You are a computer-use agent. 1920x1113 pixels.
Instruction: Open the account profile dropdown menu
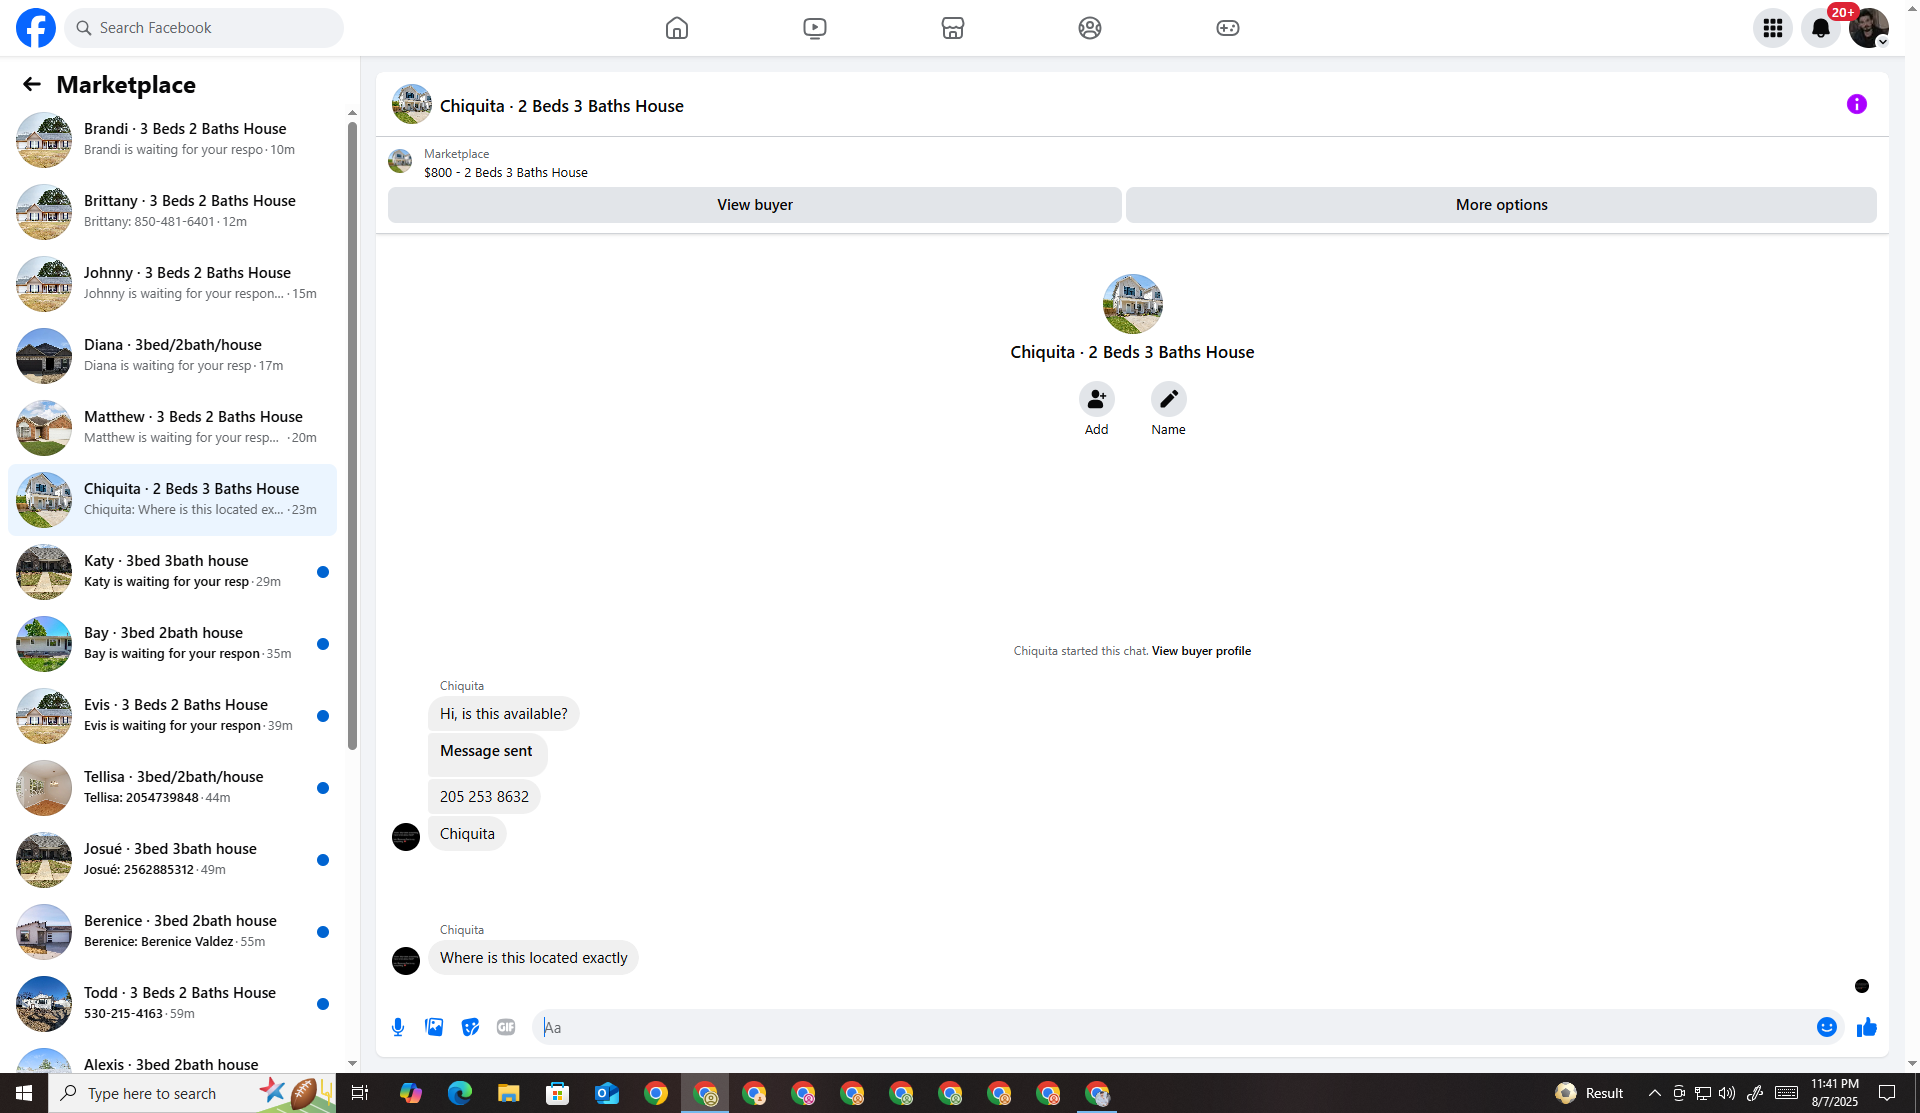[x=1868, y=28]
